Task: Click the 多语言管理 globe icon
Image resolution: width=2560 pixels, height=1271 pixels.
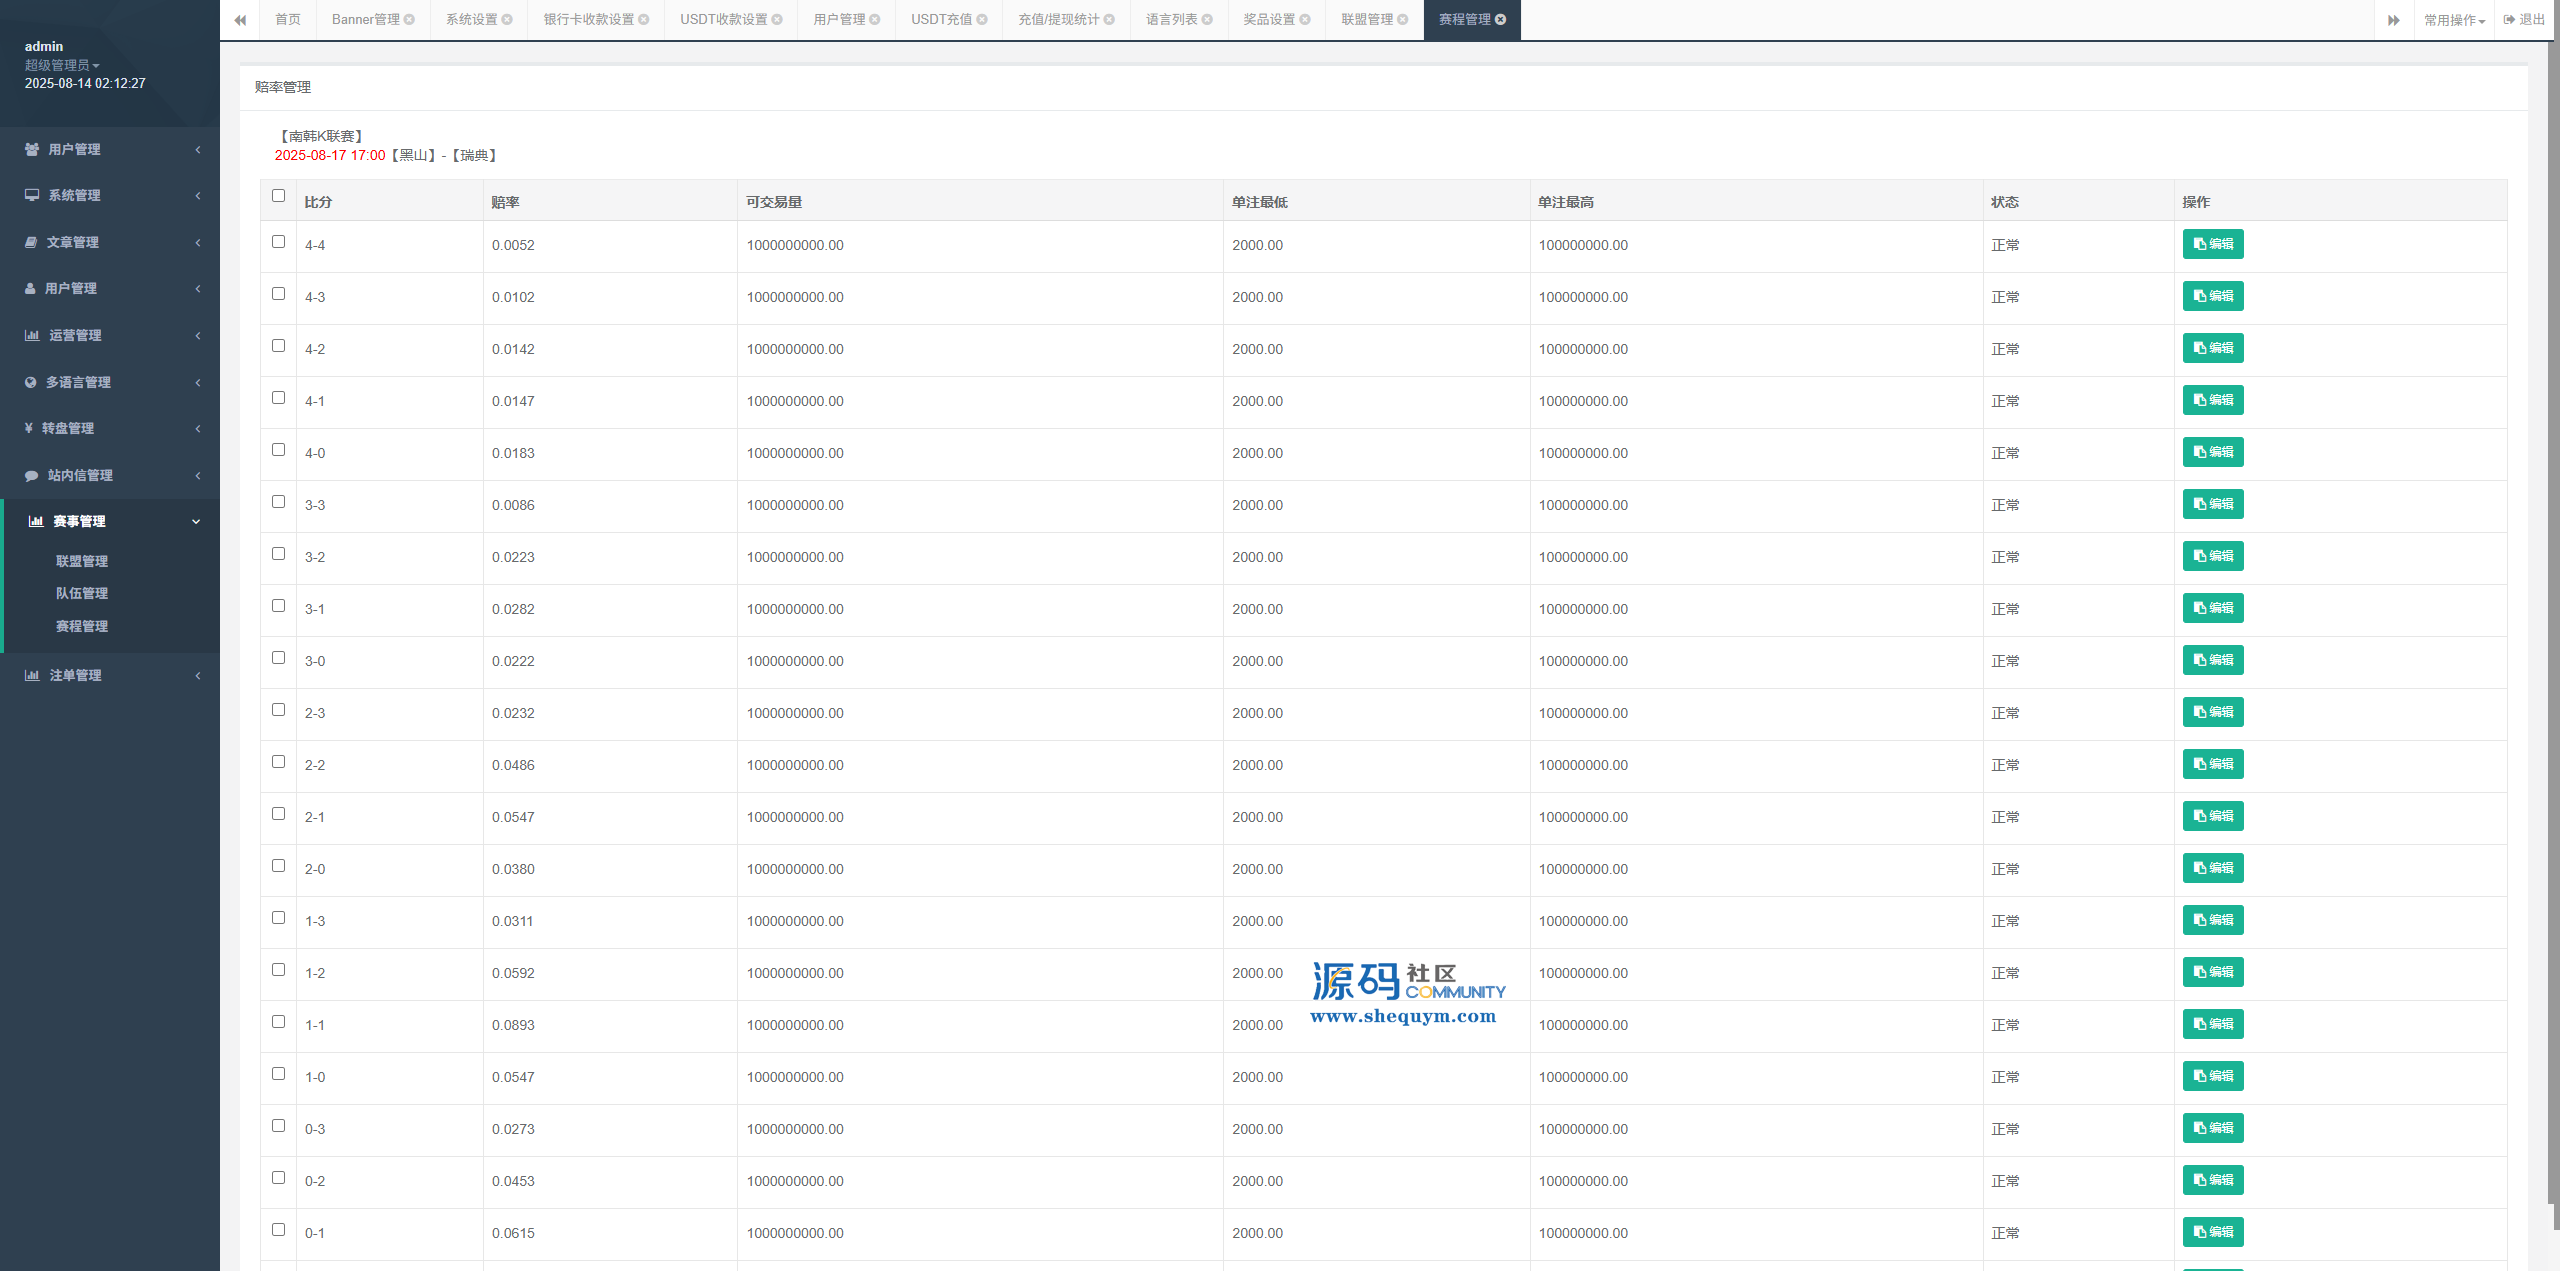Action: pos(30,382)
